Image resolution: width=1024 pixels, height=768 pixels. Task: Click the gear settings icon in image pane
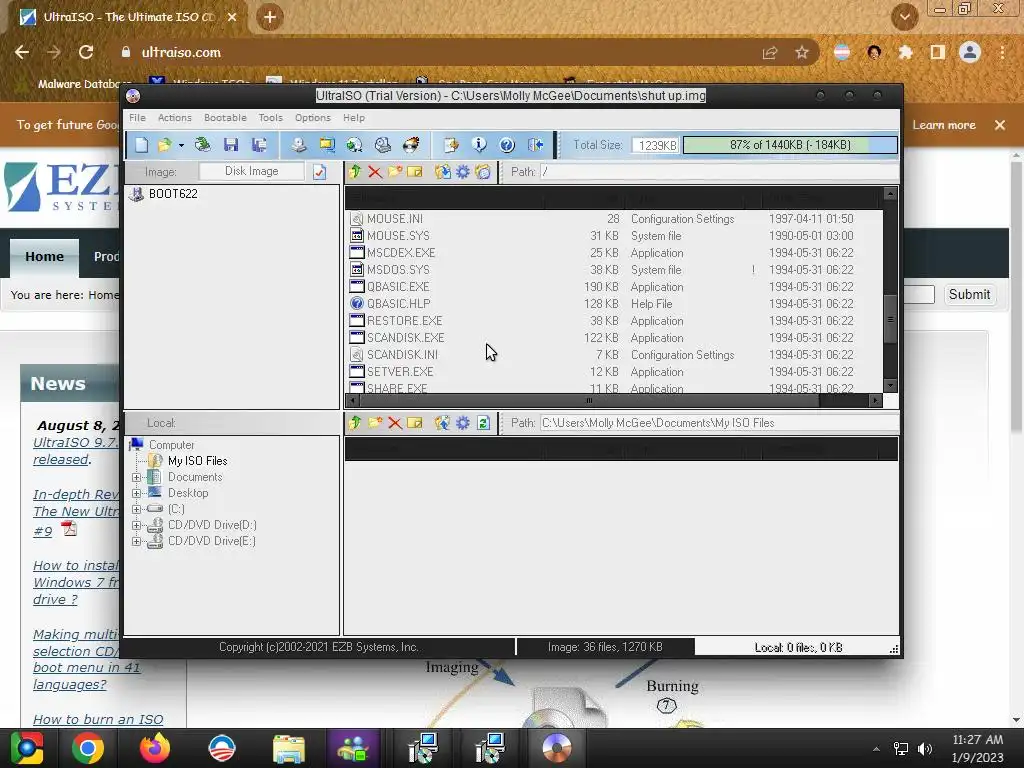(x=463, y=172)
